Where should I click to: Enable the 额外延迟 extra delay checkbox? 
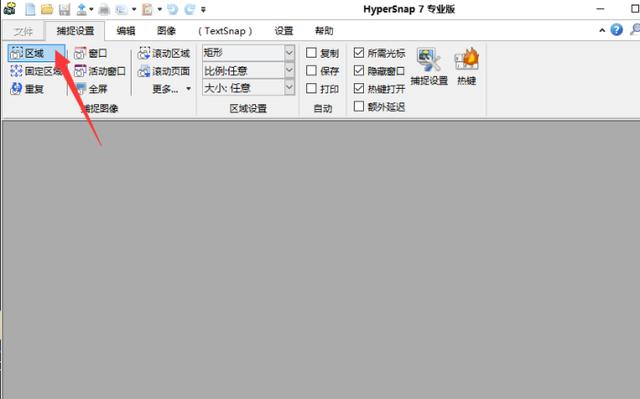click(x=359, y=106)
